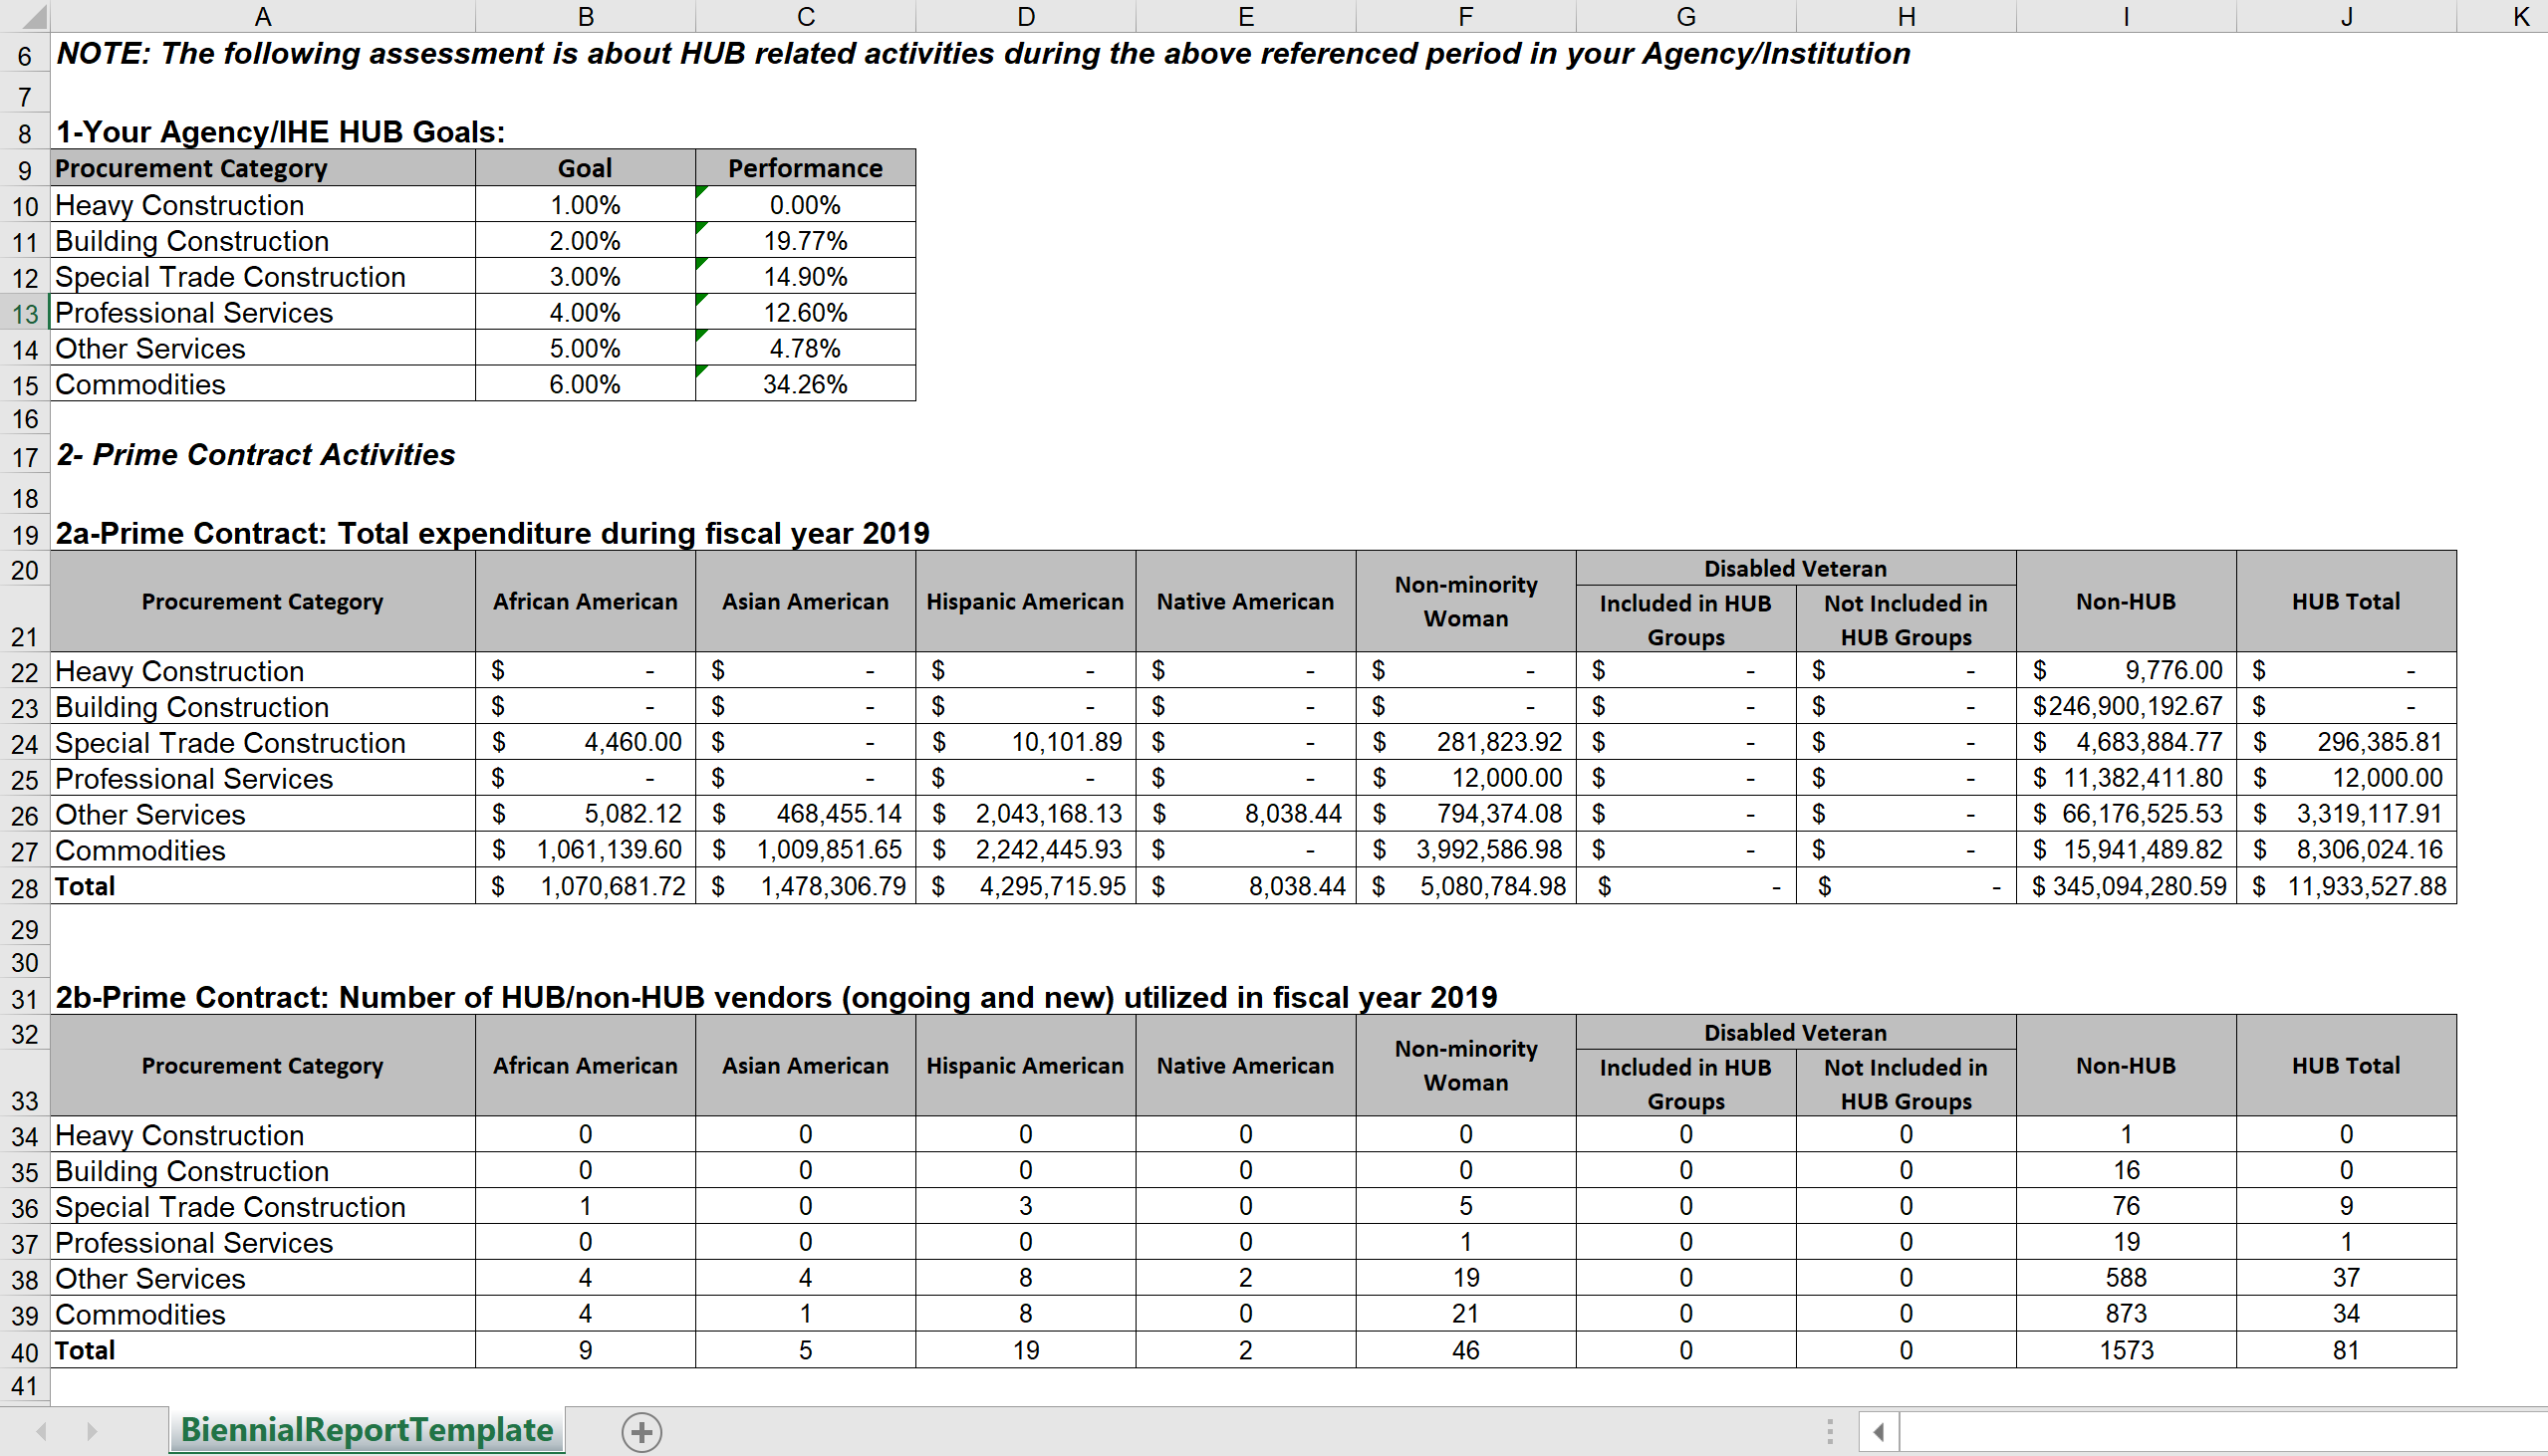Click Asian American 468,455.14 cell
The height and width of the screenshot is (1456, 2548).
click(806, 815)
